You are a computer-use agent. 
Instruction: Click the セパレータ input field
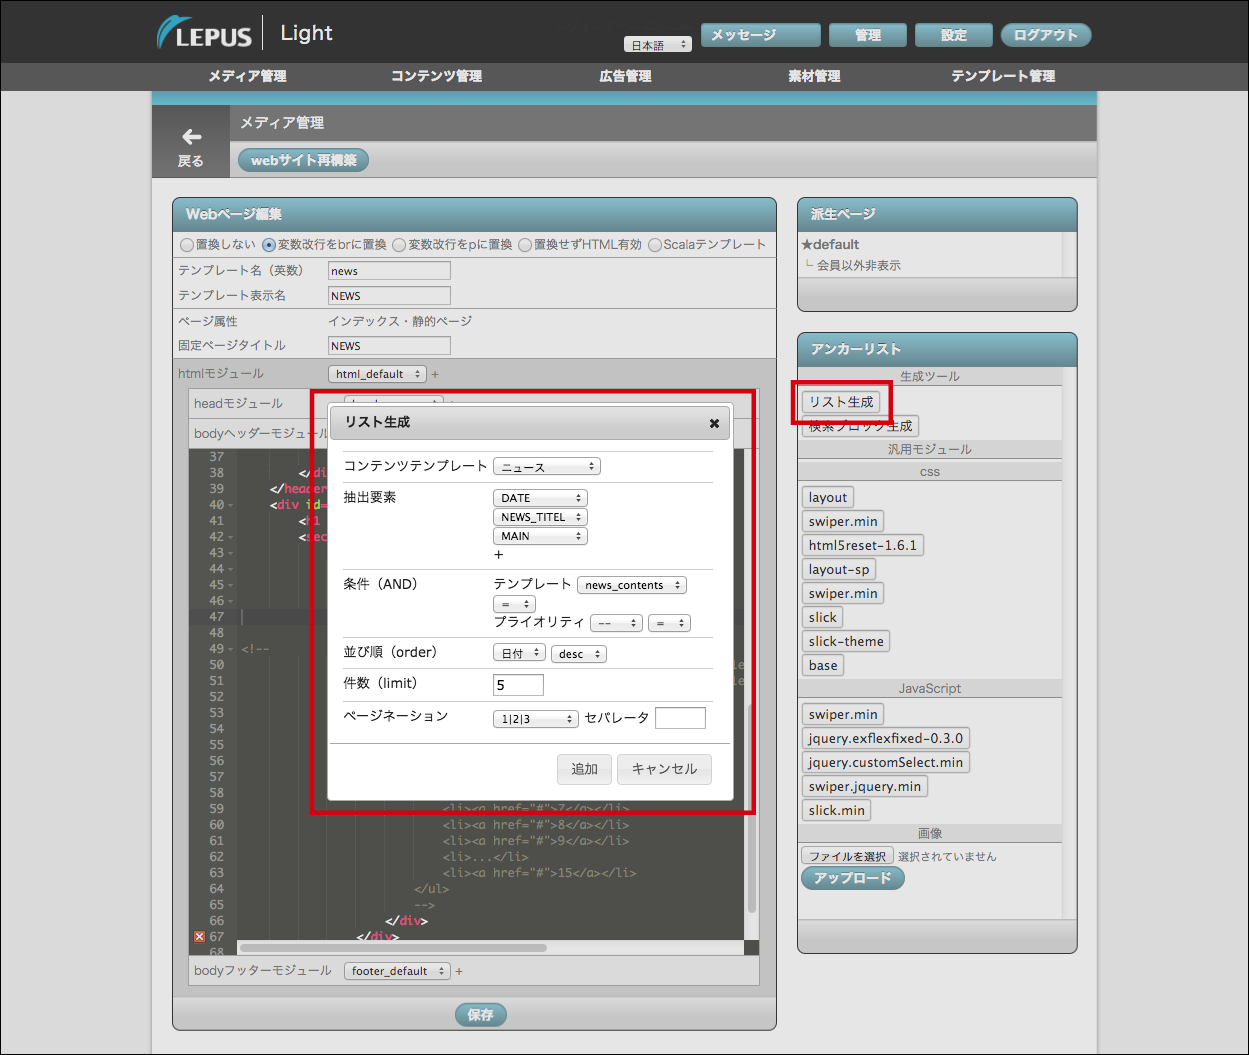pyautogui.click(x=680, y=718)
